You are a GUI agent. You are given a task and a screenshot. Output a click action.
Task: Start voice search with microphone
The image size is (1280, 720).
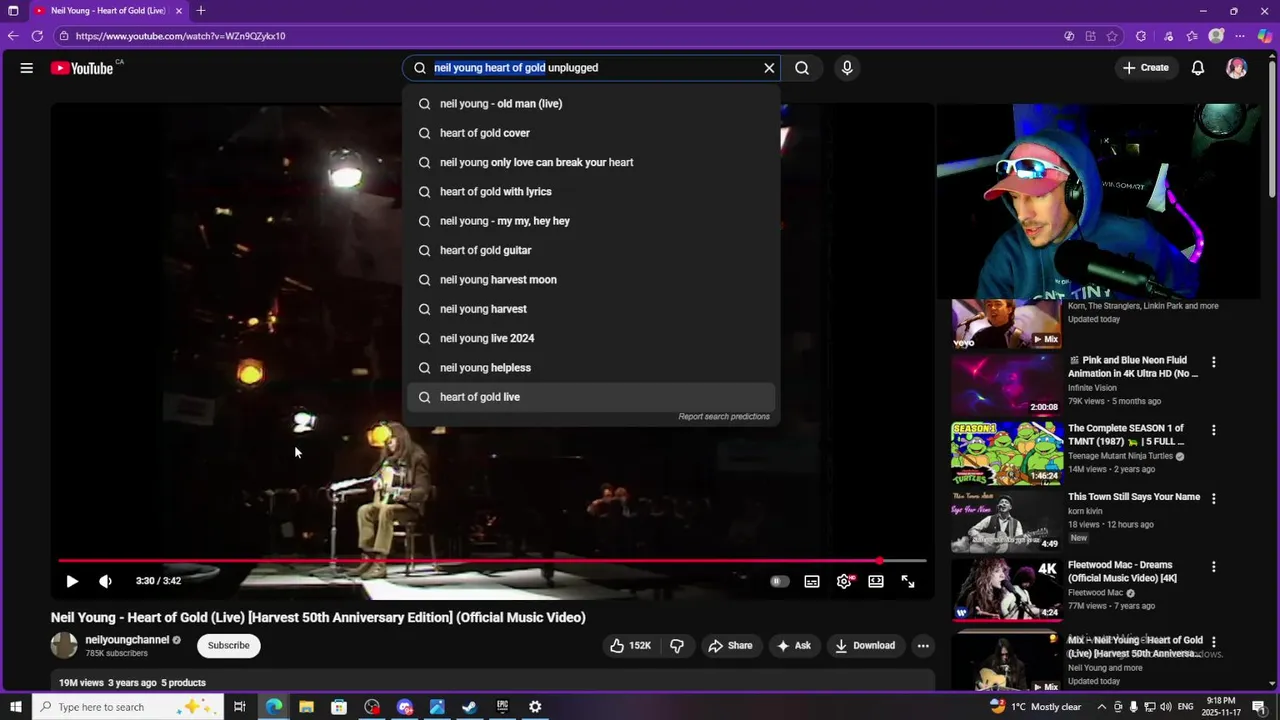click(847, 68)
